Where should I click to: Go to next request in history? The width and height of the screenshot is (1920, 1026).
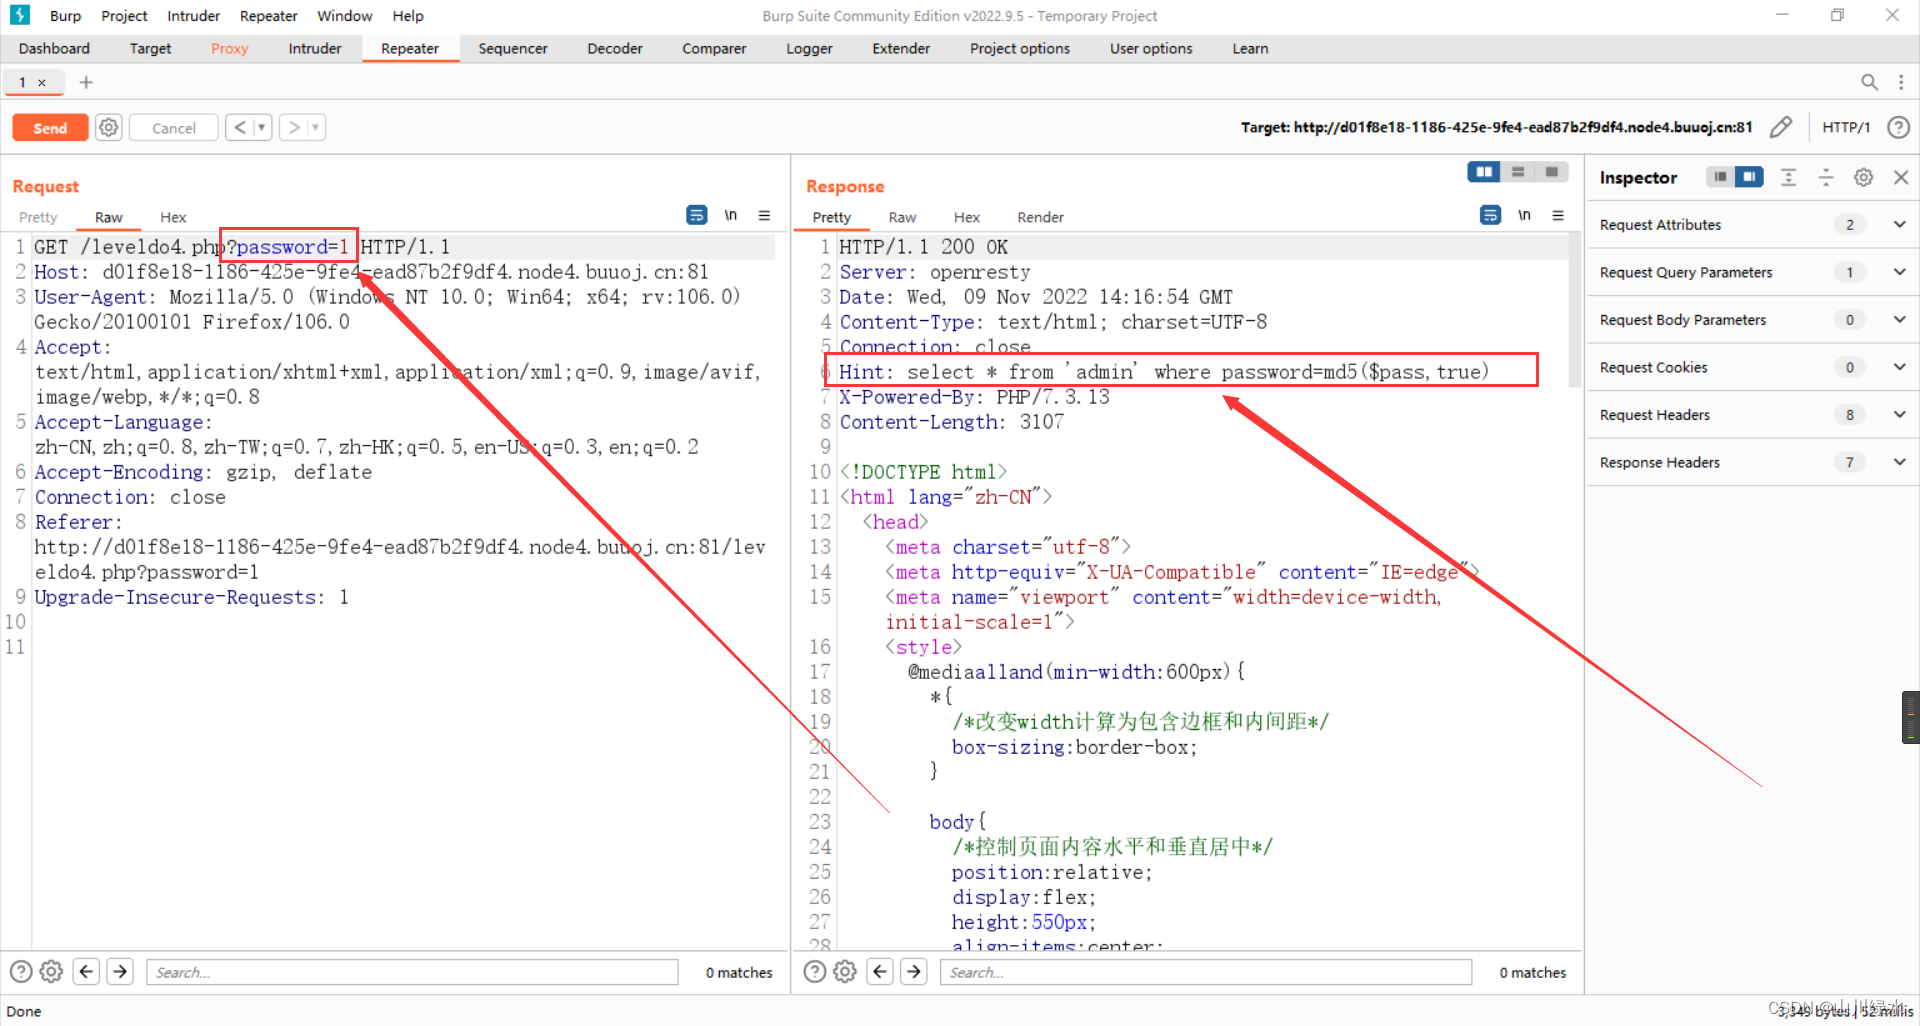294,127
